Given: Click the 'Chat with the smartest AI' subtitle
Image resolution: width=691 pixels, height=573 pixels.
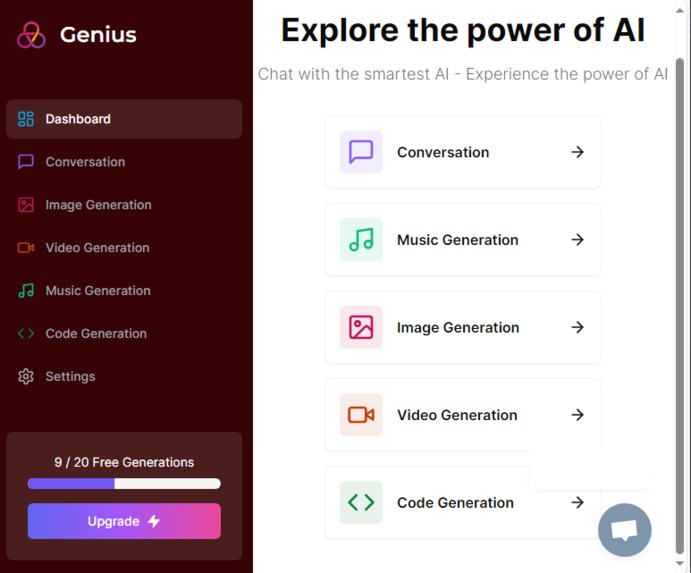Looking at the screenshot, I should 463,74.
